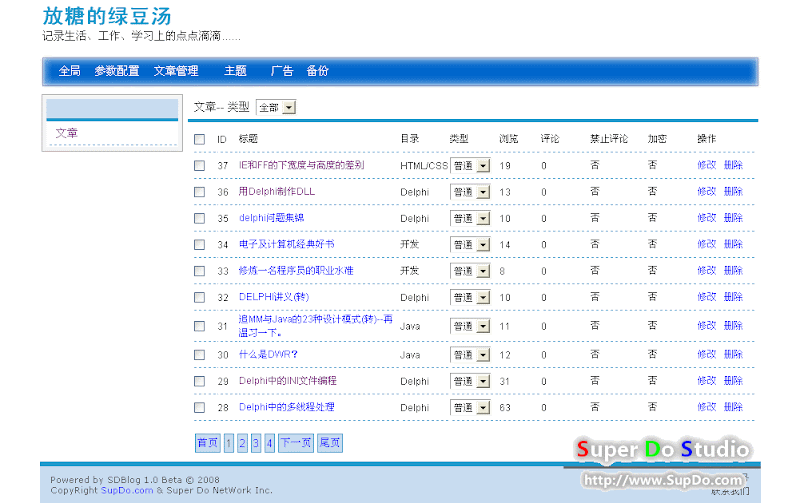
Task: Click 删除 for article 37
Action: click(x=733, y=165)
